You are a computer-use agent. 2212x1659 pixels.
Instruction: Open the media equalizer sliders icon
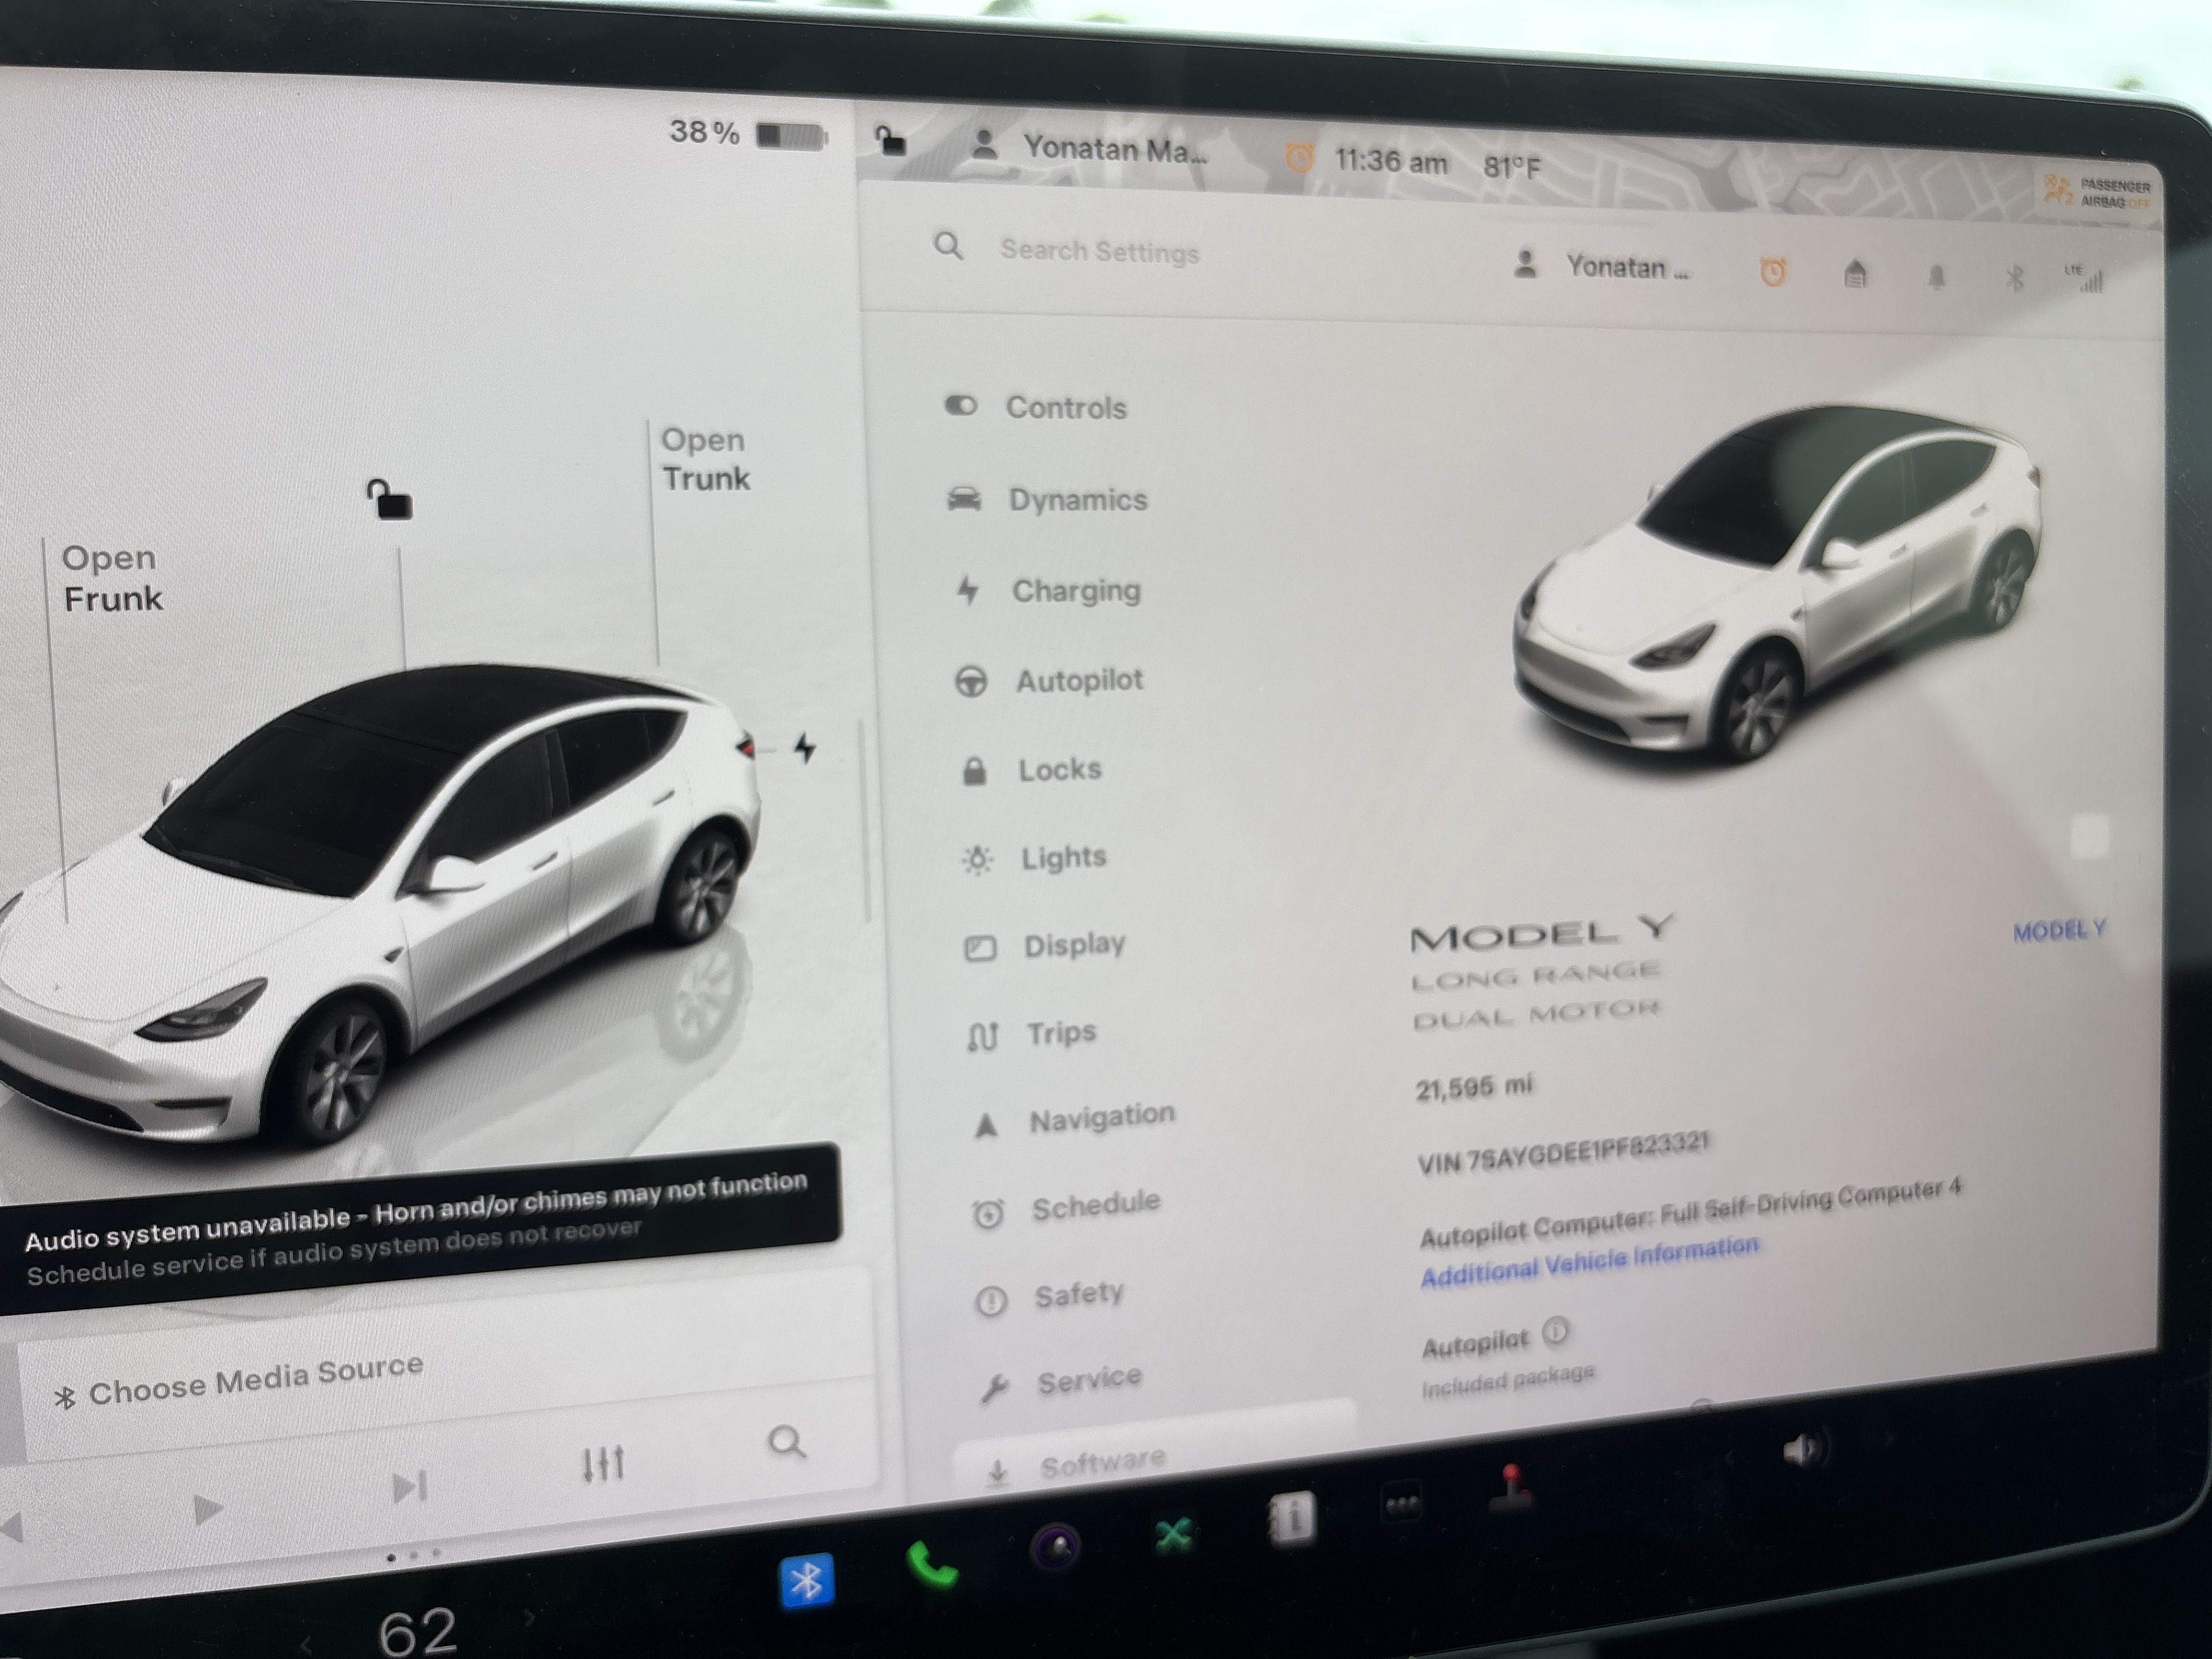pos(604,1464)
